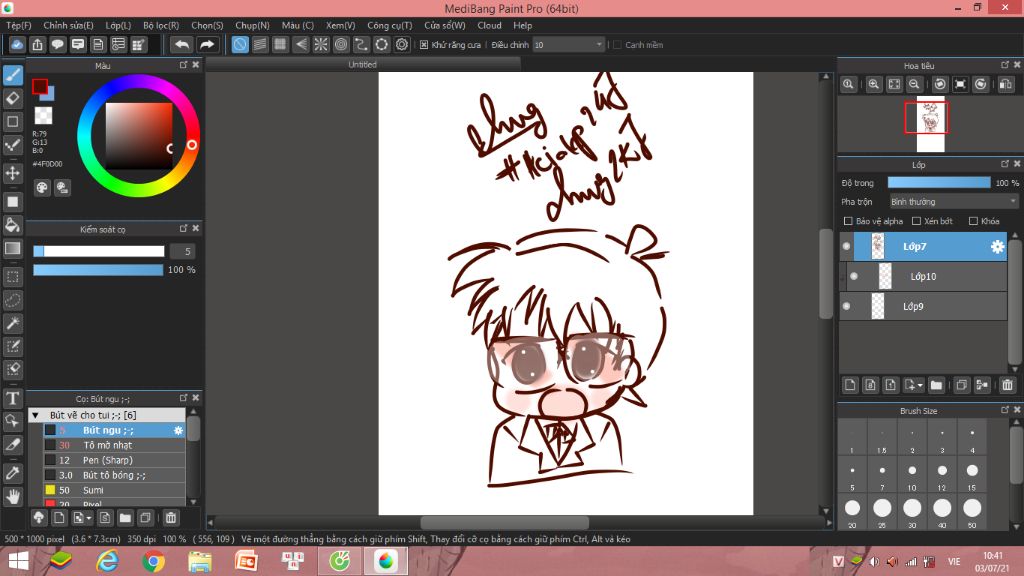Undock the Kiểm soát cọ panel
The height and width of the screenshot is (576, 1024).
click(184, 229)
